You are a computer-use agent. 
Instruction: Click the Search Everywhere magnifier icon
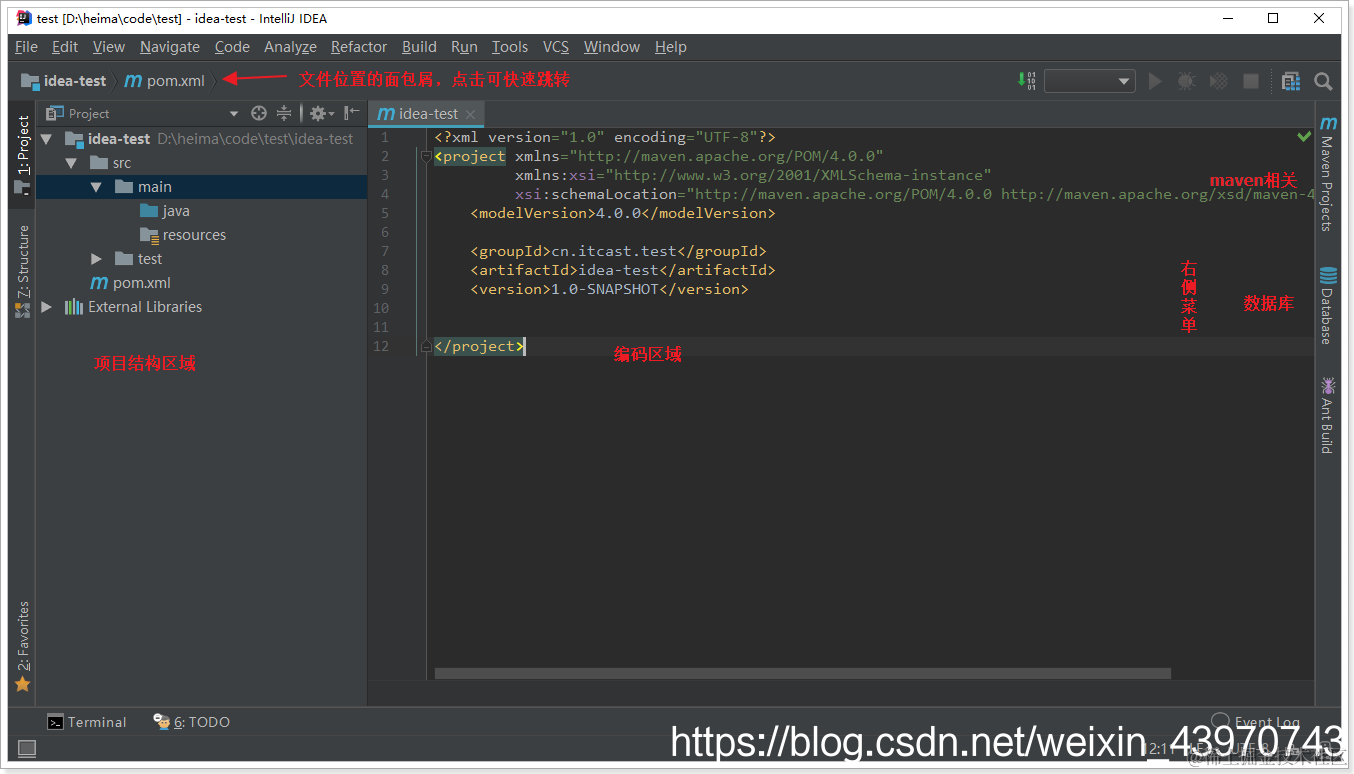click(x=1323, y=81)
